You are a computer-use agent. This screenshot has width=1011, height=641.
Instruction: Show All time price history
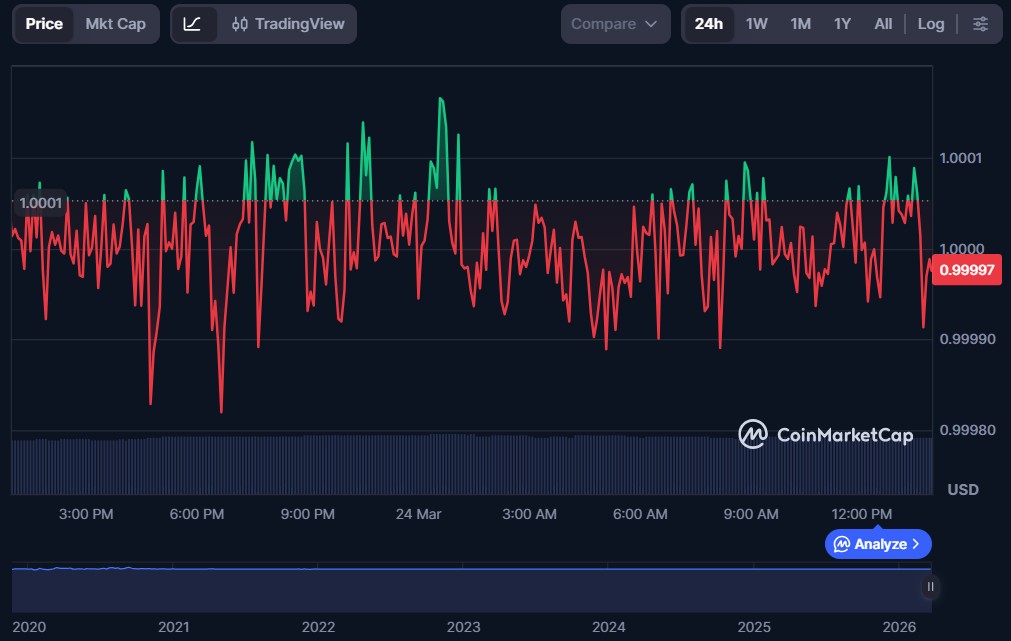(x=883, y=24)
